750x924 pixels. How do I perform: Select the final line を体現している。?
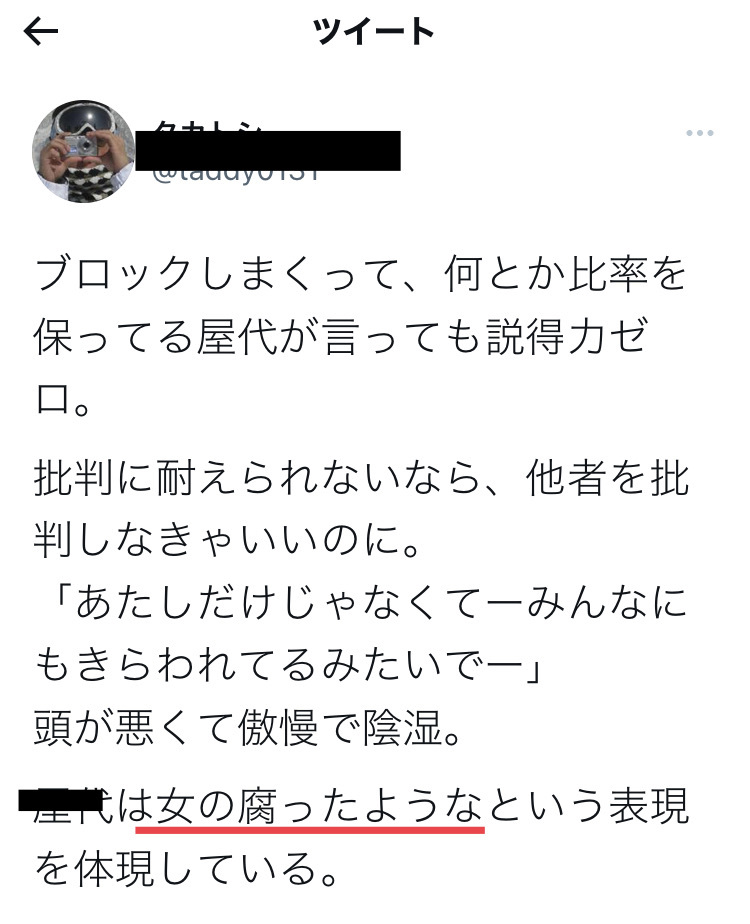coord(186,869)
